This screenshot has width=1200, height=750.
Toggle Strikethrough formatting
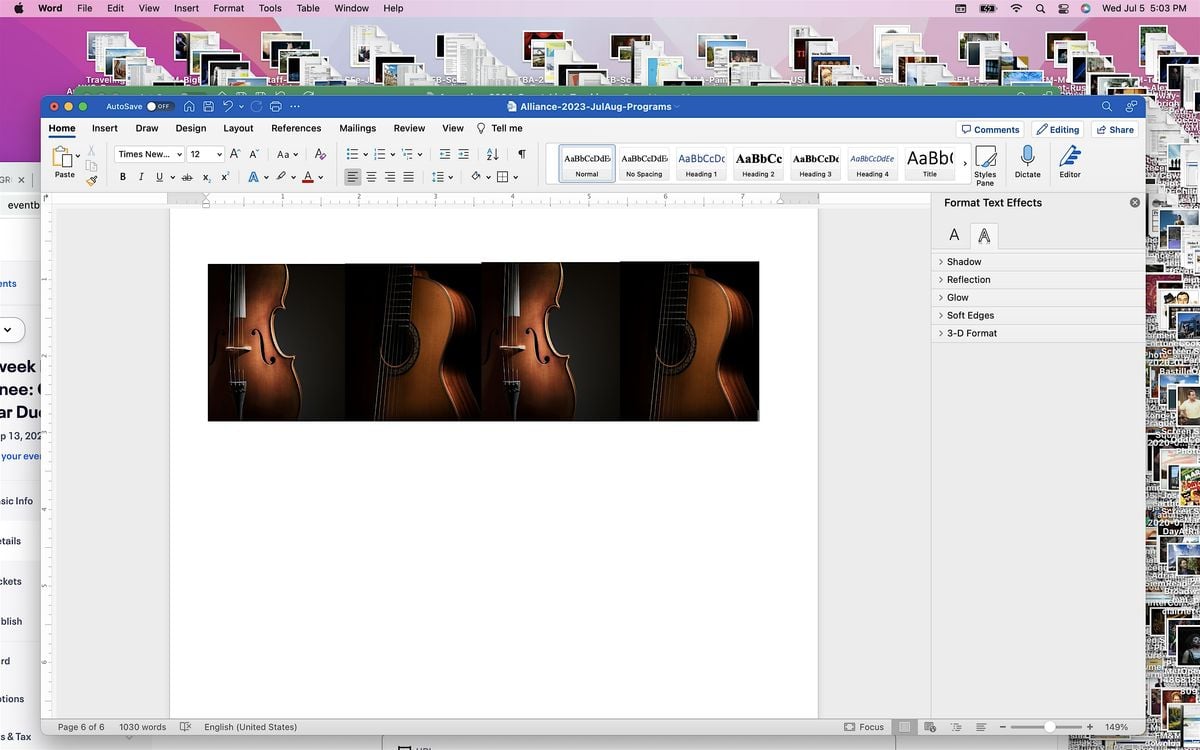[x=187, y=177]
